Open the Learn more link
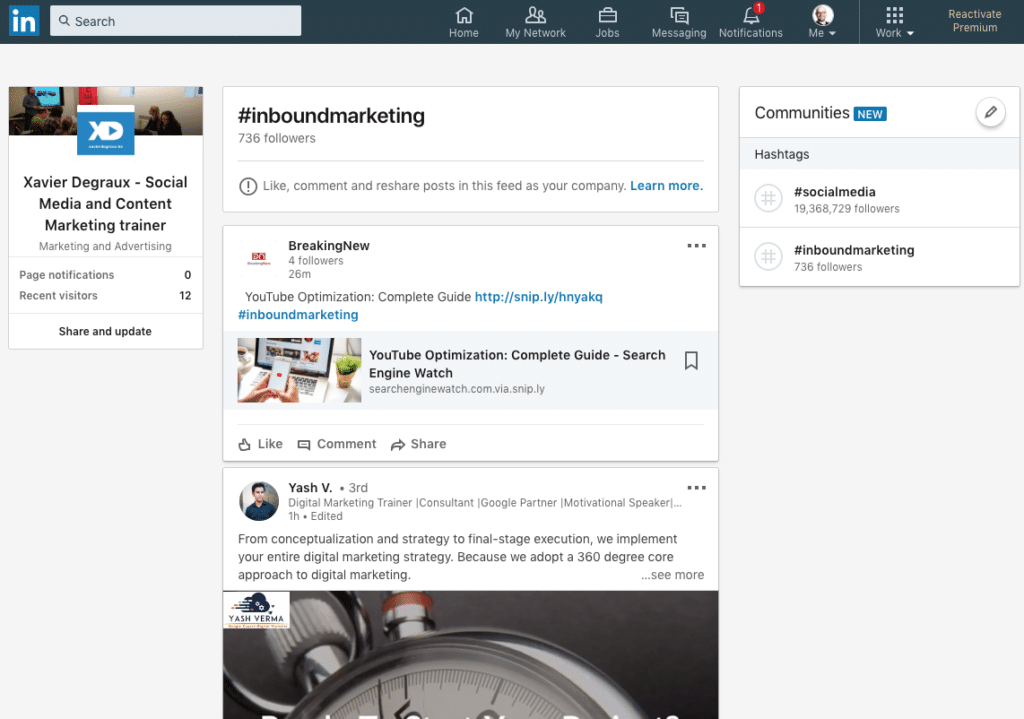 [x=666, y=185]
